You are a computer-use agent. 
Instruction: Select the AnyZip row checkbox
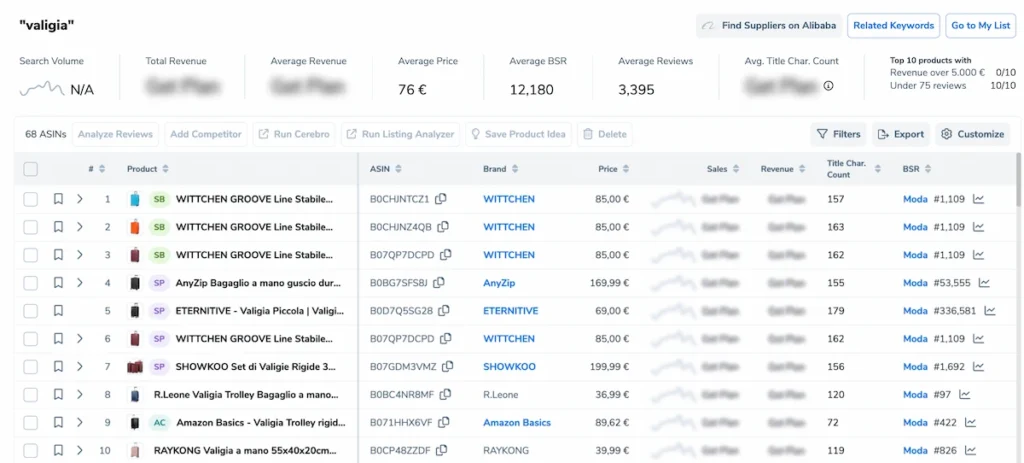pos(31,283)
